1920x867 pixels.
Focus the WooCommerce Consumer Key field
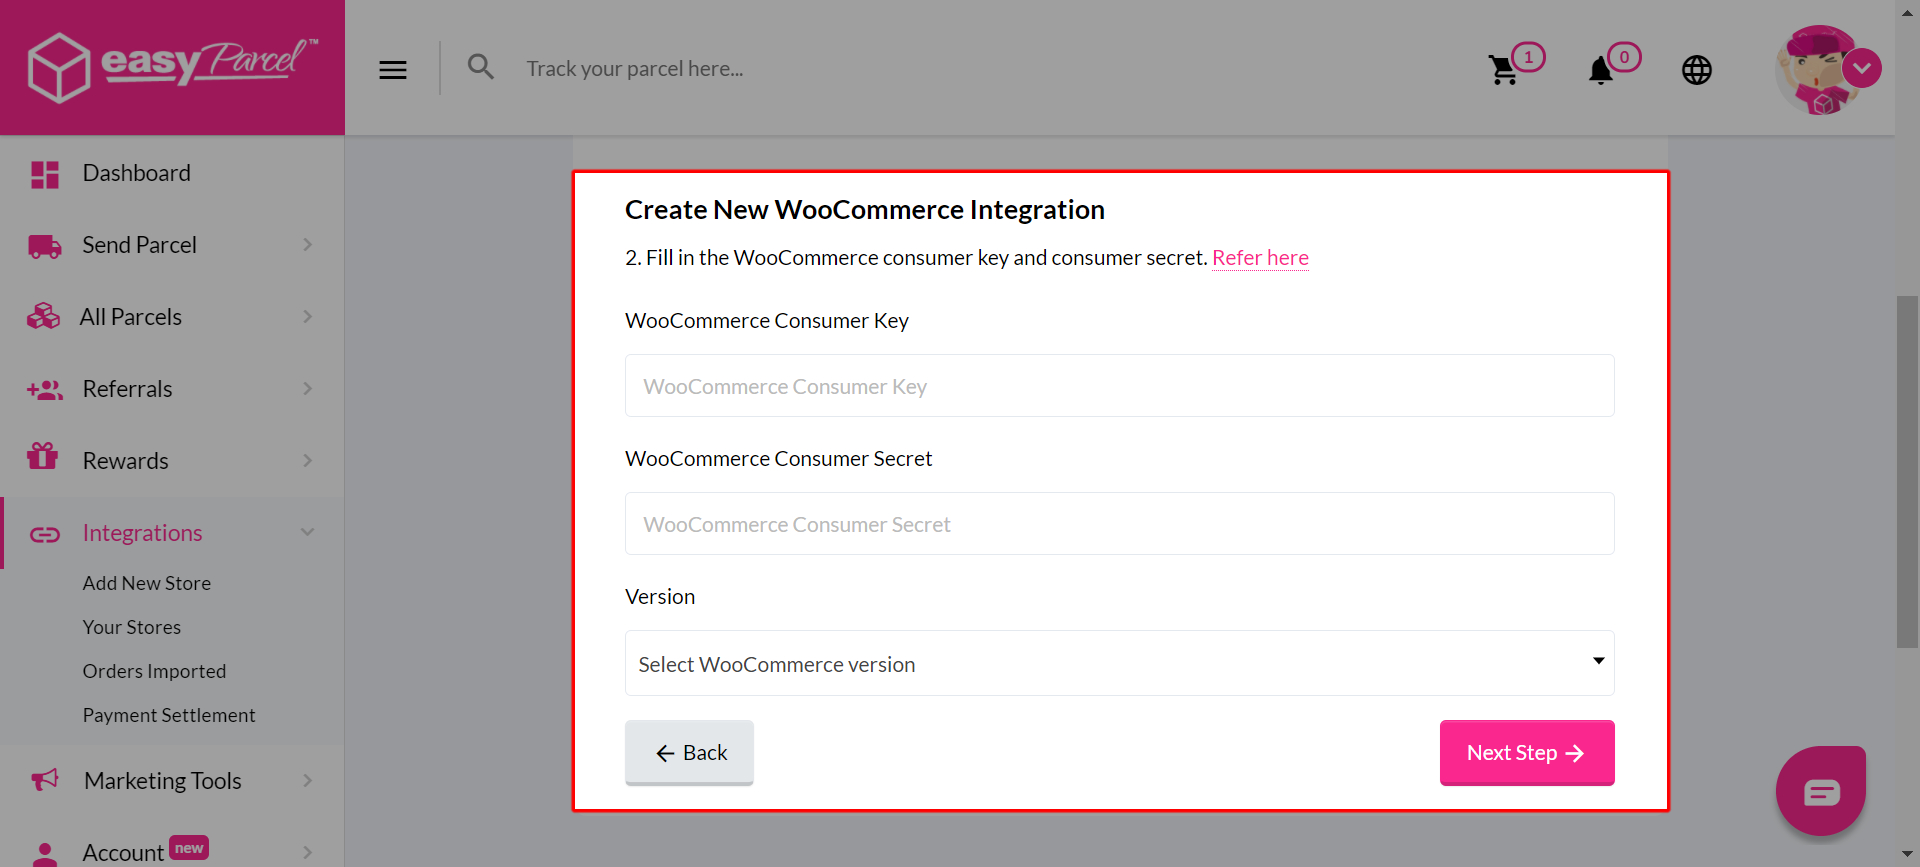(x=1120, y=386)
